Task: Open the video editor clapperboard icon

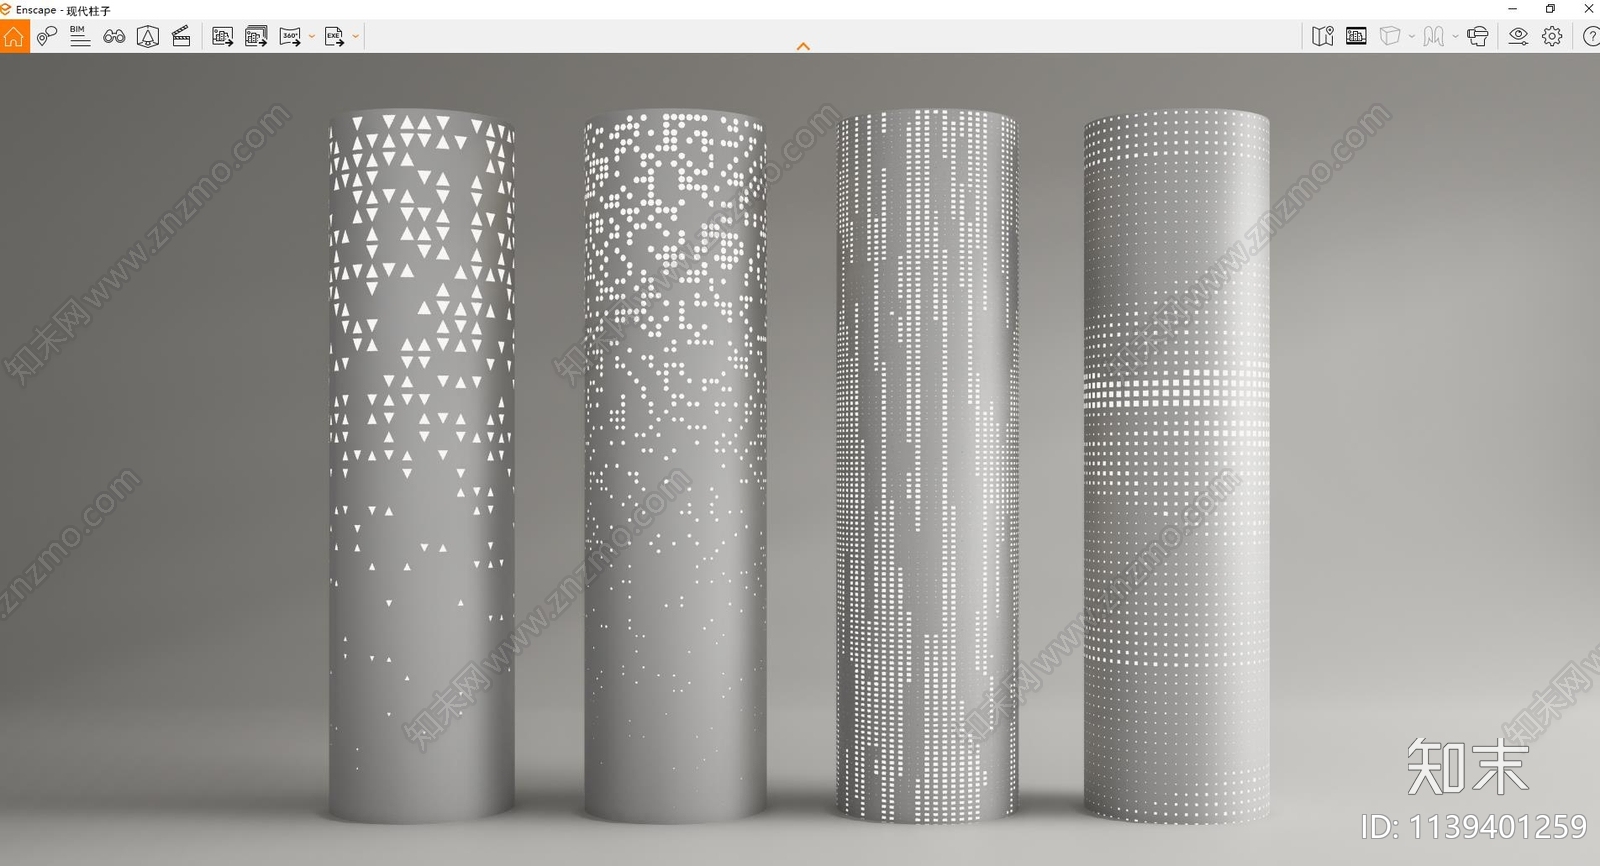Action: 181,37
